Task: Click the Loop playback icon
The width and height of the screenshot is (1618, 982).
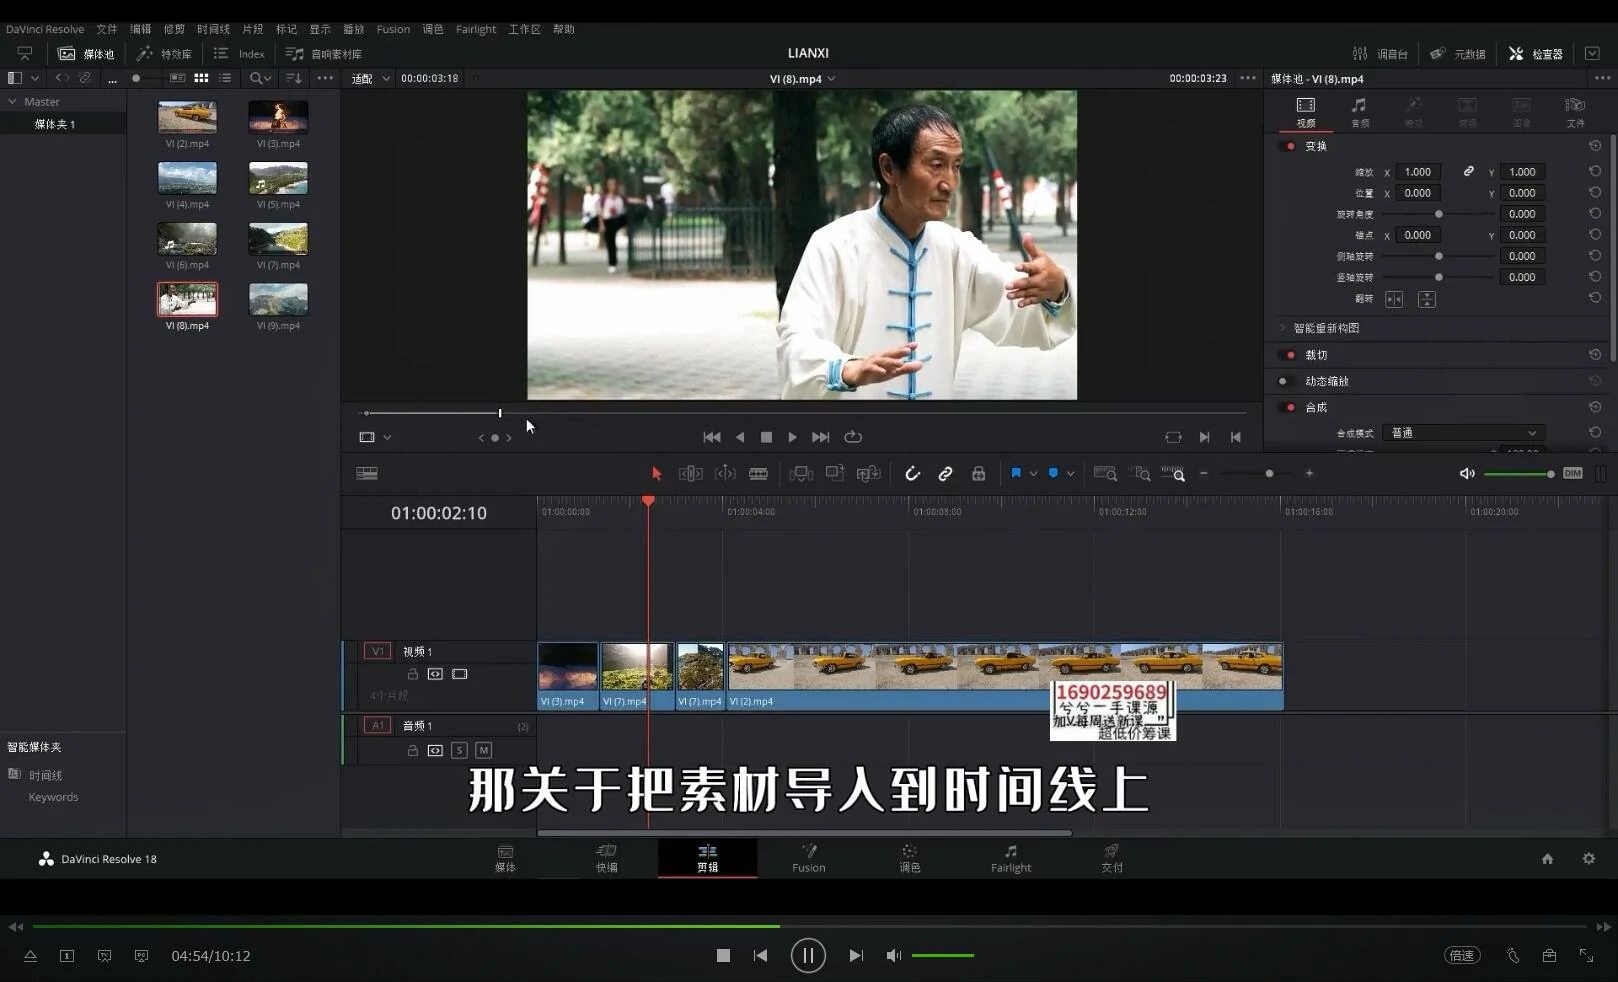Action: tap(853, 437)
